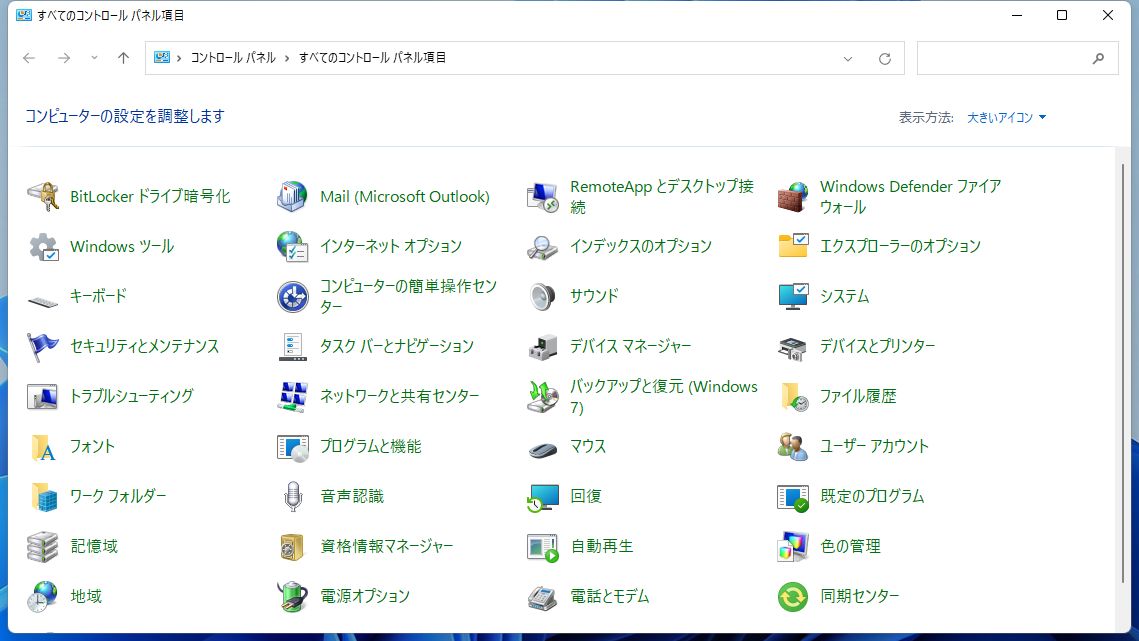Open the ユーザー アカウント people icon
The image size is (1139, 641).
click(793, 446)
